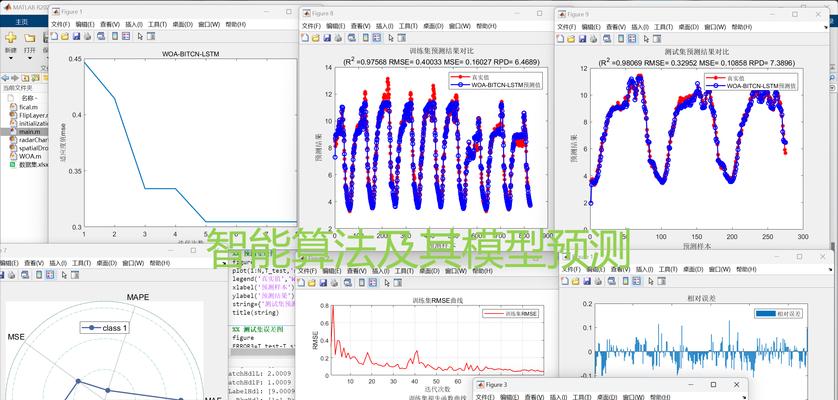Open 查看(V) menu in Figure 8

point(361,26)
